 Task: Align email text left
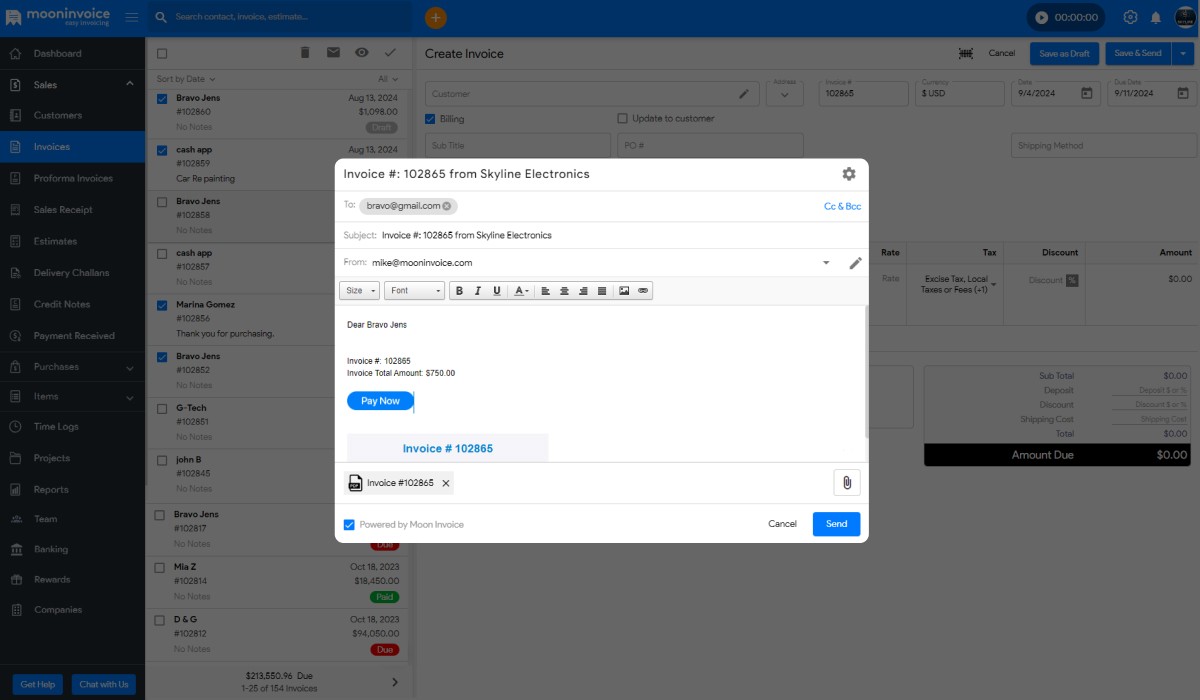point(546,291)
